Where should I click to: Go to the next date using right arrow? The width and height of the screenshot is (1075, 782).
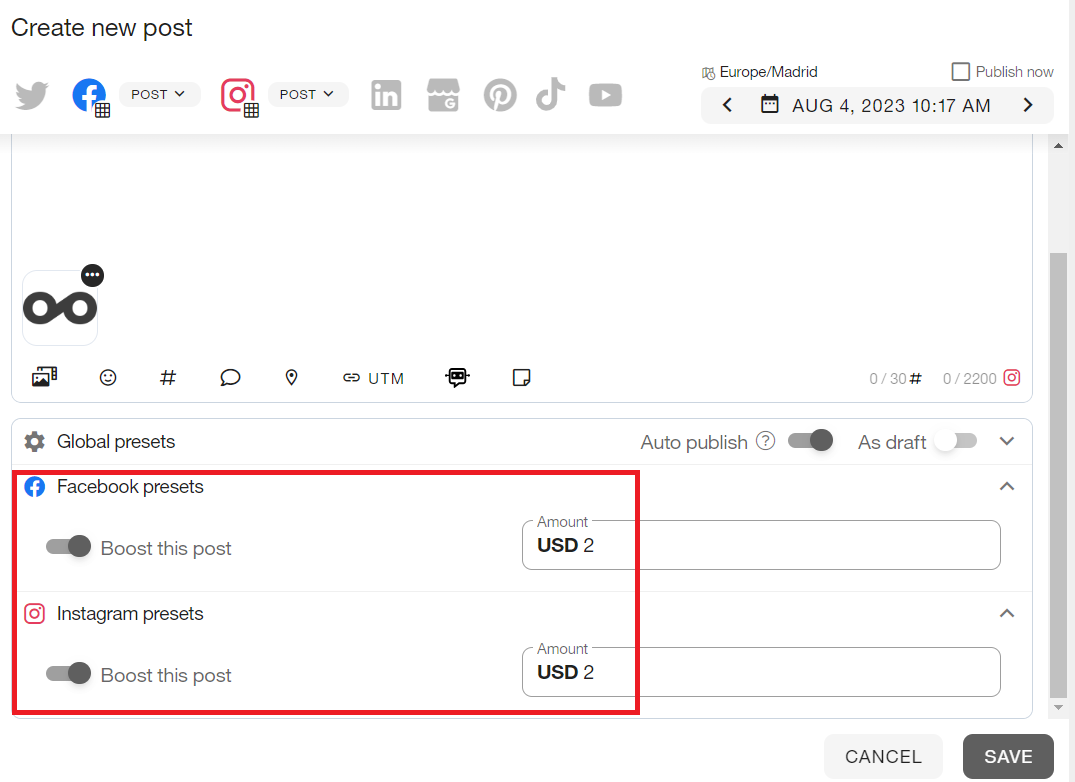click(x=1028, y=105)
